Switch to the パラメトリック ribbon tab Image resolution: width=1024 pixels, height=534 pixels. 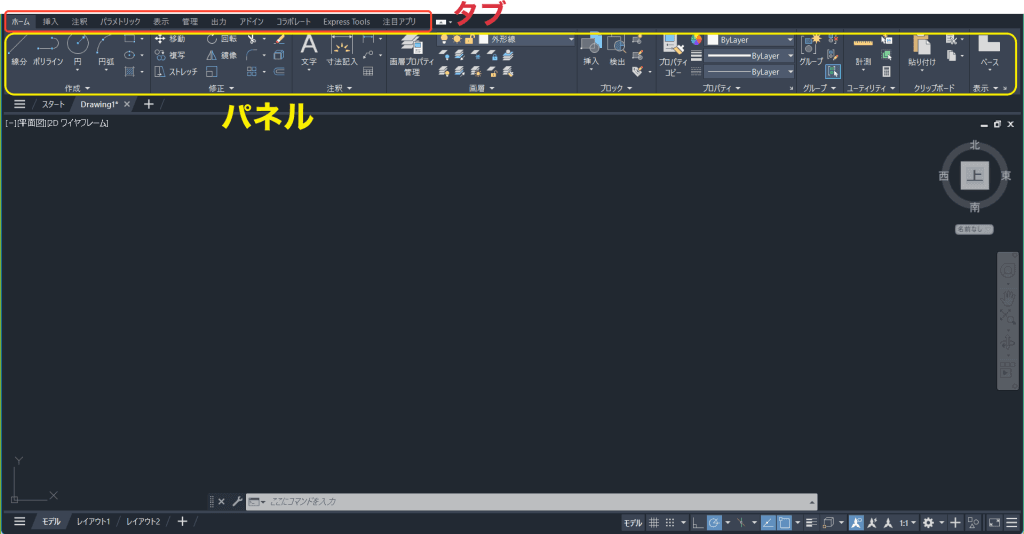coord(120,22)
